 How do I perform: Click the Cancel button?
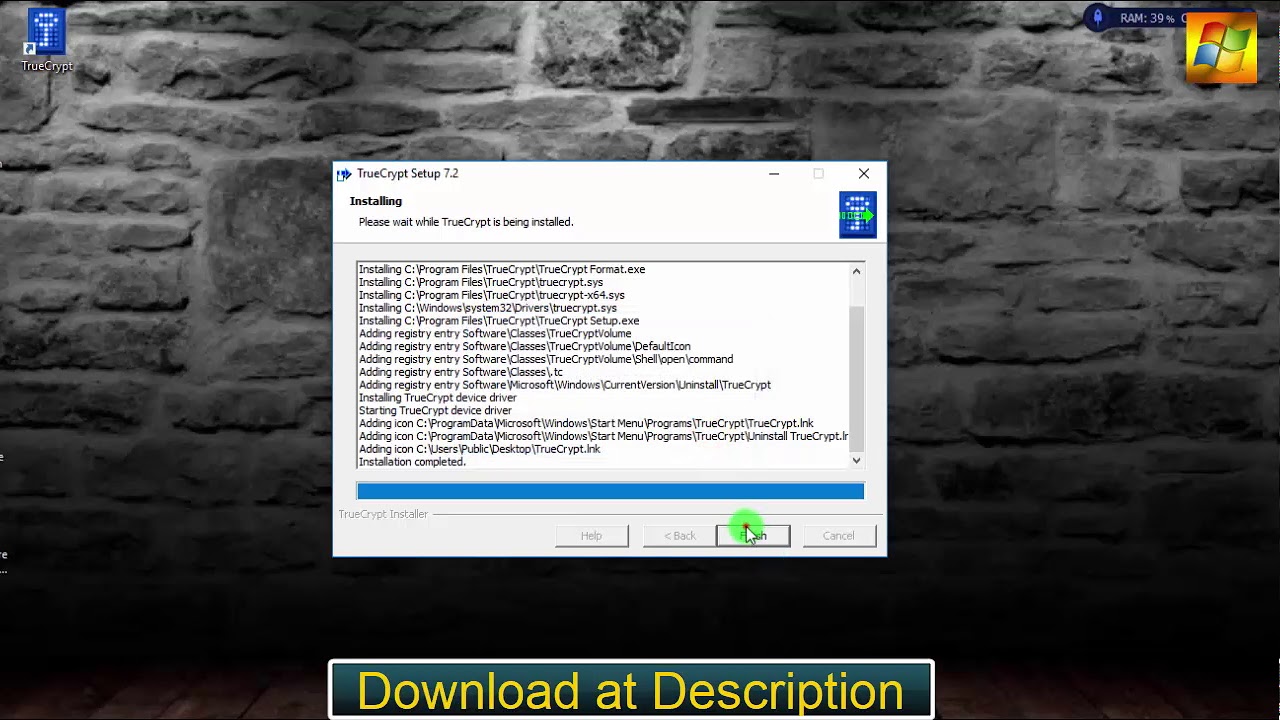839,536
